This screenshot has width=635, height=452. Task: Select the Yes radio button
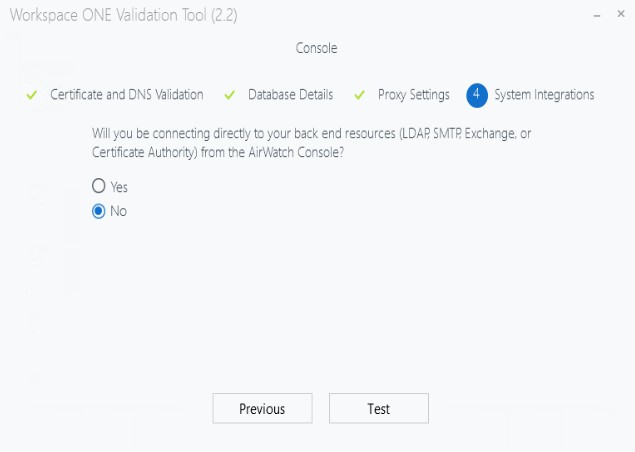click(x=99, y=186)
